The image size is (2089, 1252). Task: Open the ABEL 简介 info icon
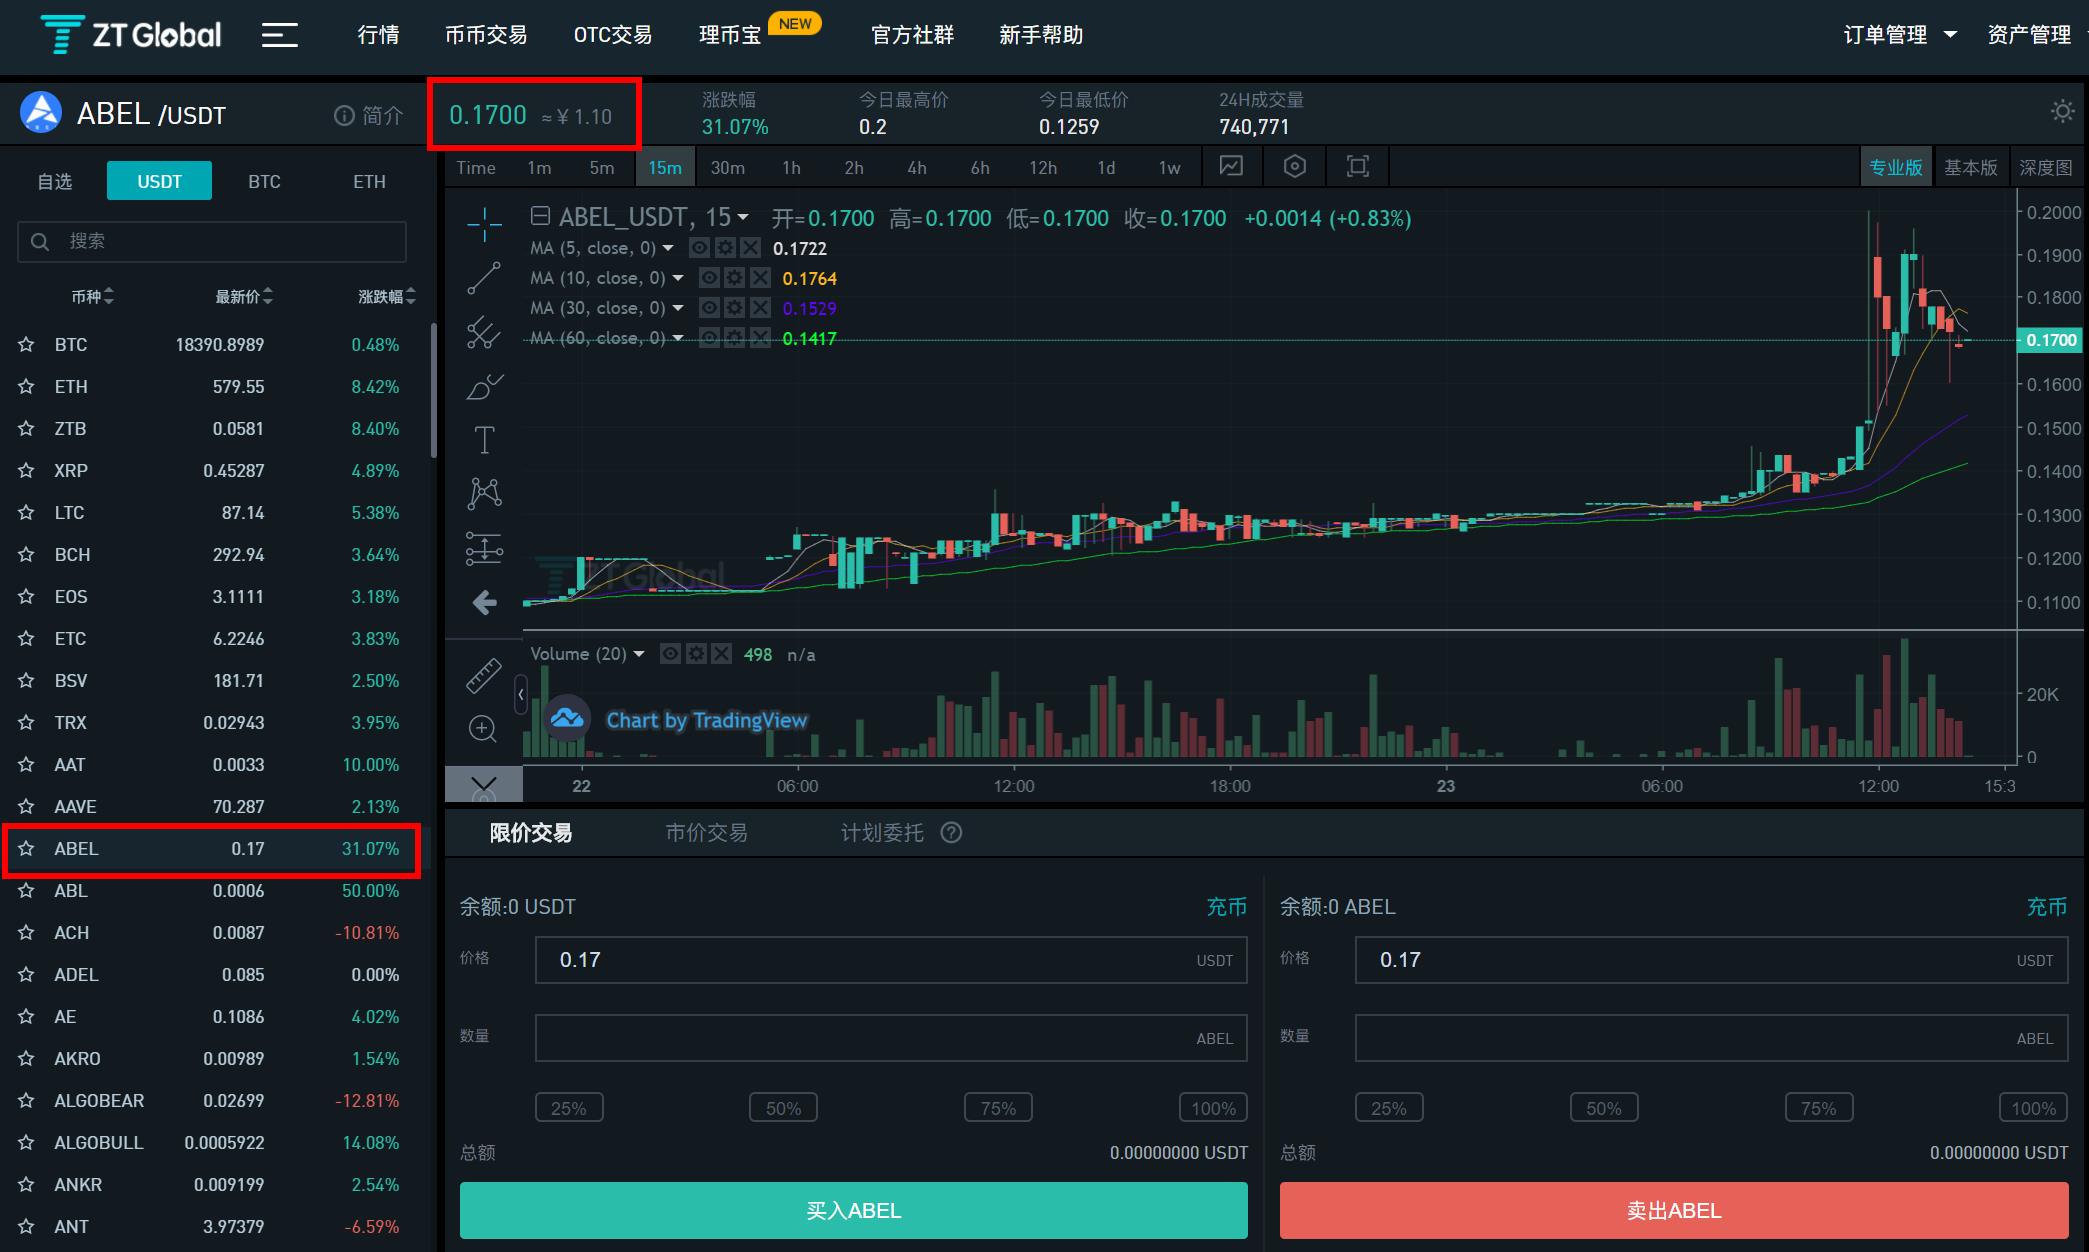click(x=344, y=116)
